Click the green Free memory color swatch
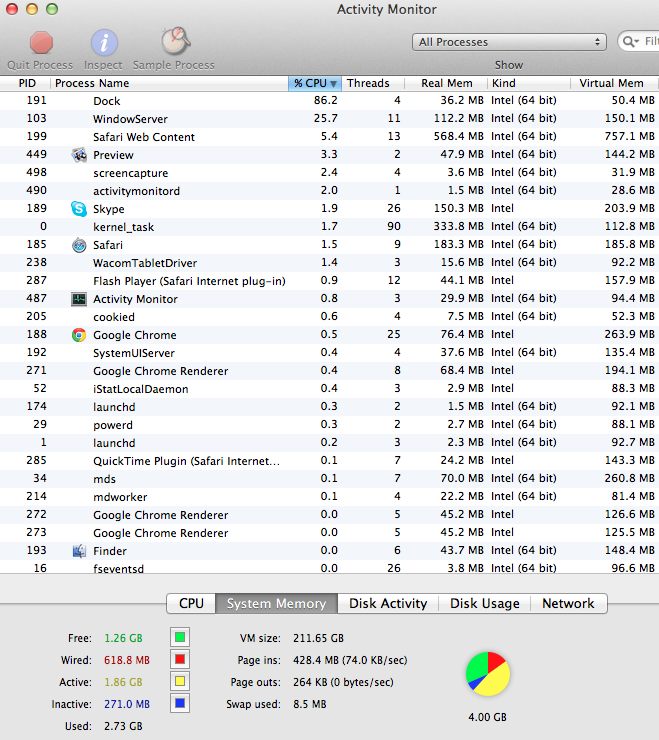Screen dimensions: 659x740 [180, 638]
